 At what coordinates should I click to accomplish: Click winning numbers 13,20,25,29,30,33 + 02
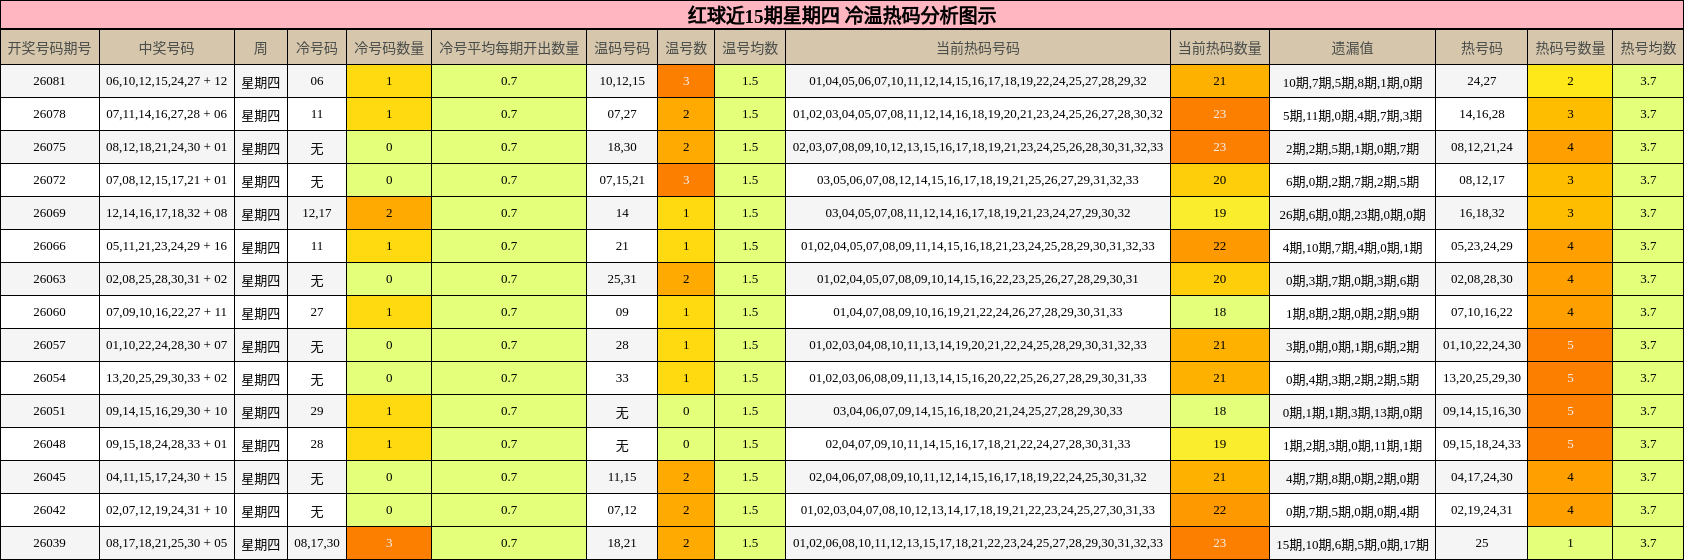click(x=167, y=378)
